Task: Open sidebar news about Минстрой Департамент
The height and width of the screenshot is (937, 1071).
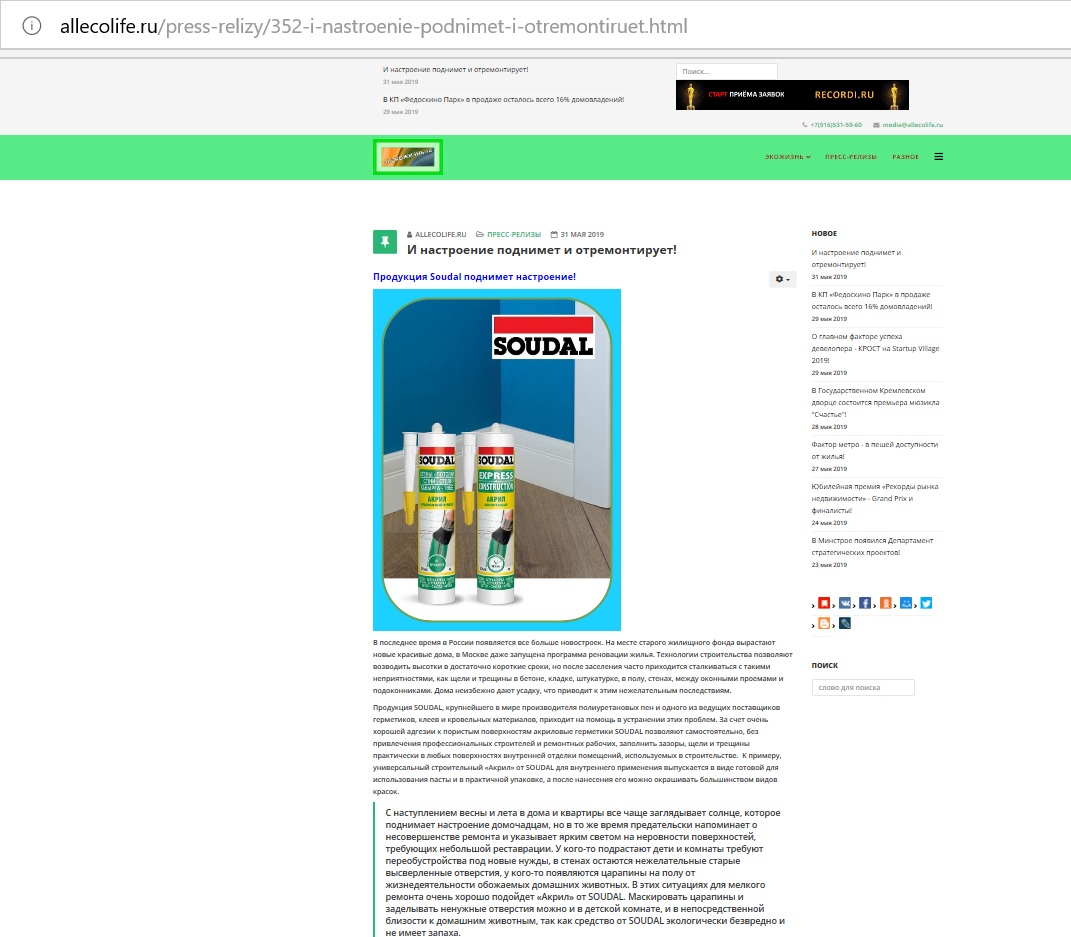Action: (872, 546)
